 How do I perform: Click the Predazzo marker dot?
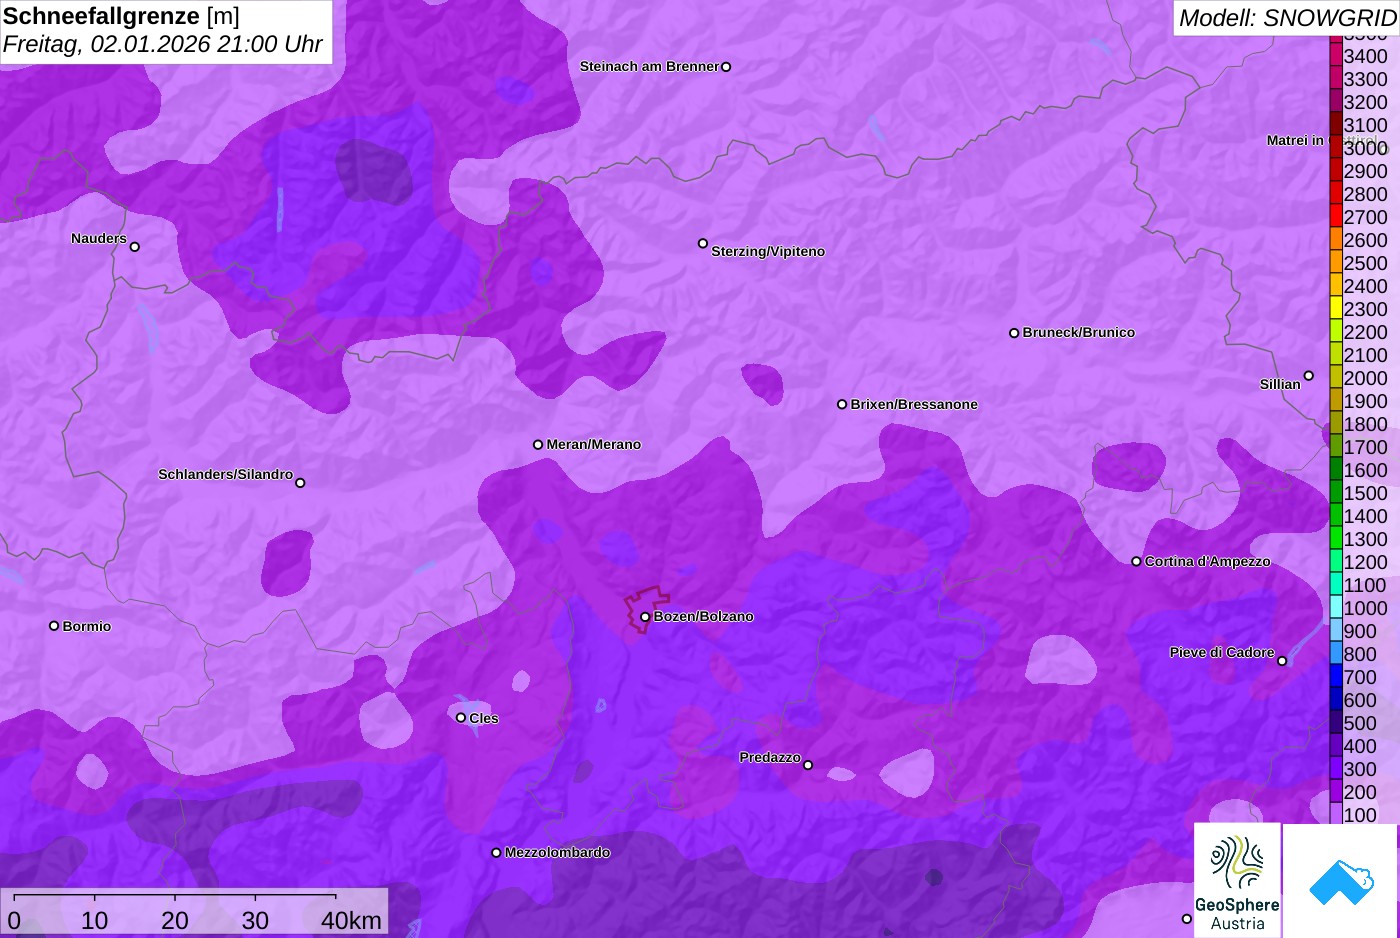[x=808, y=765]
